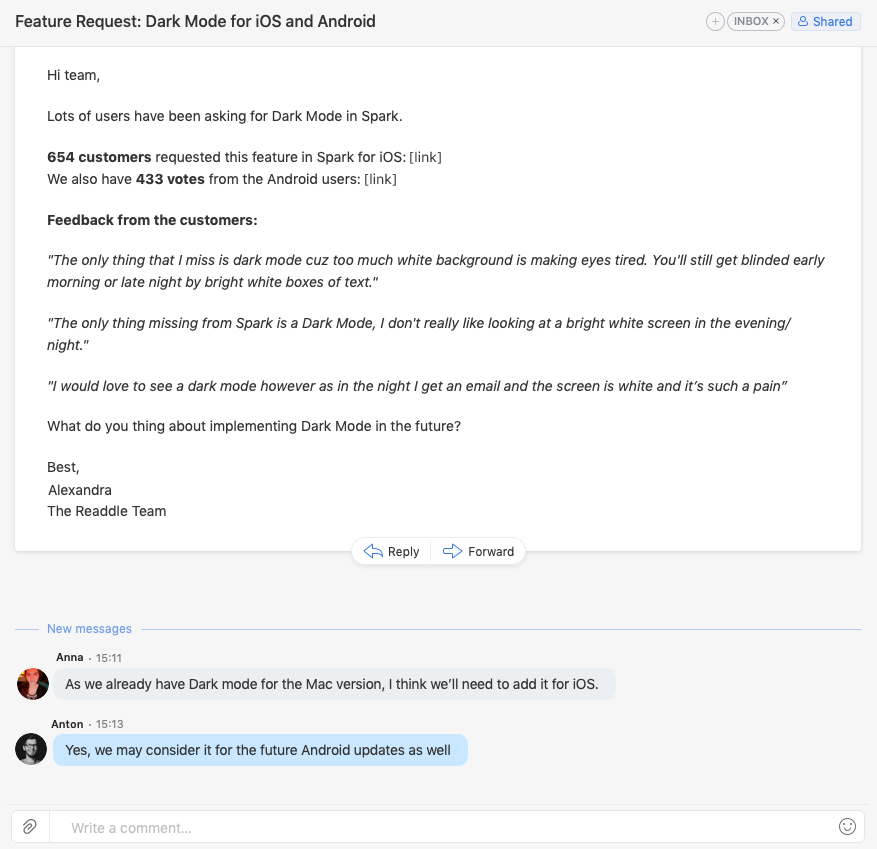This screenshot has width=877, height=849.
Task: Focus the Write a comment field
Action: [442, 827]
